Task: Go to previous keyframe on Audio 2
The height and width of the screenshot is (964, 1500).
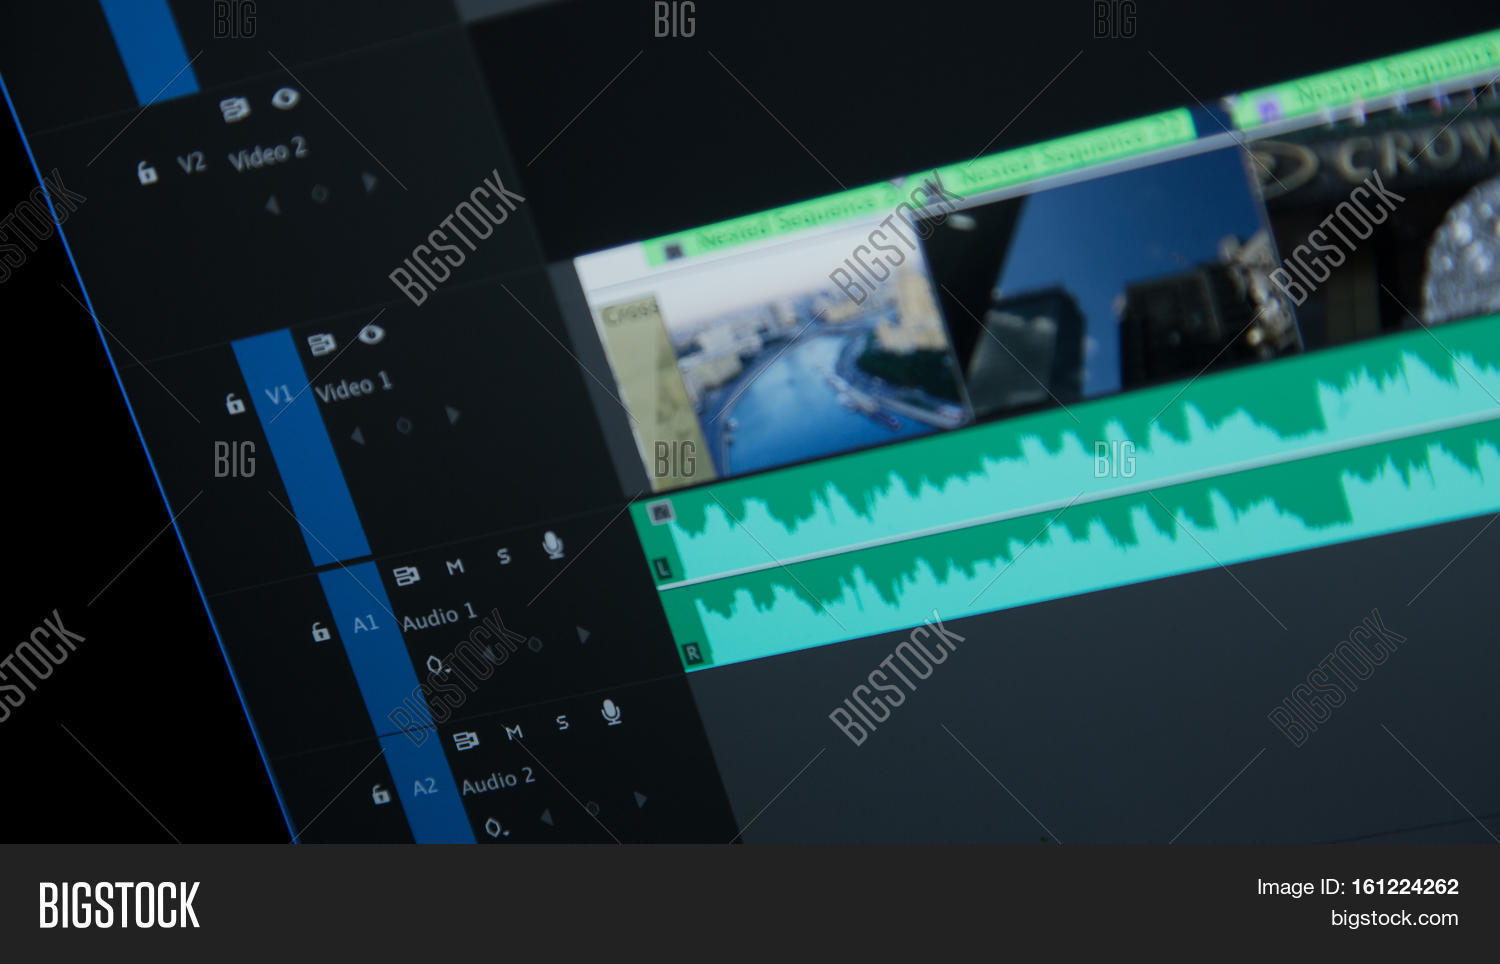Action: click(547, 817)
